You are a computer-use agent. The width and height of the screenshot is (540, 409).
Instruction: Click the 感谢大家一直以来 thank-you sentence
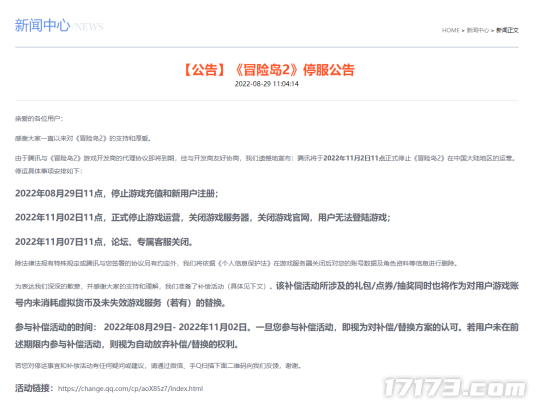pos(83,138)
